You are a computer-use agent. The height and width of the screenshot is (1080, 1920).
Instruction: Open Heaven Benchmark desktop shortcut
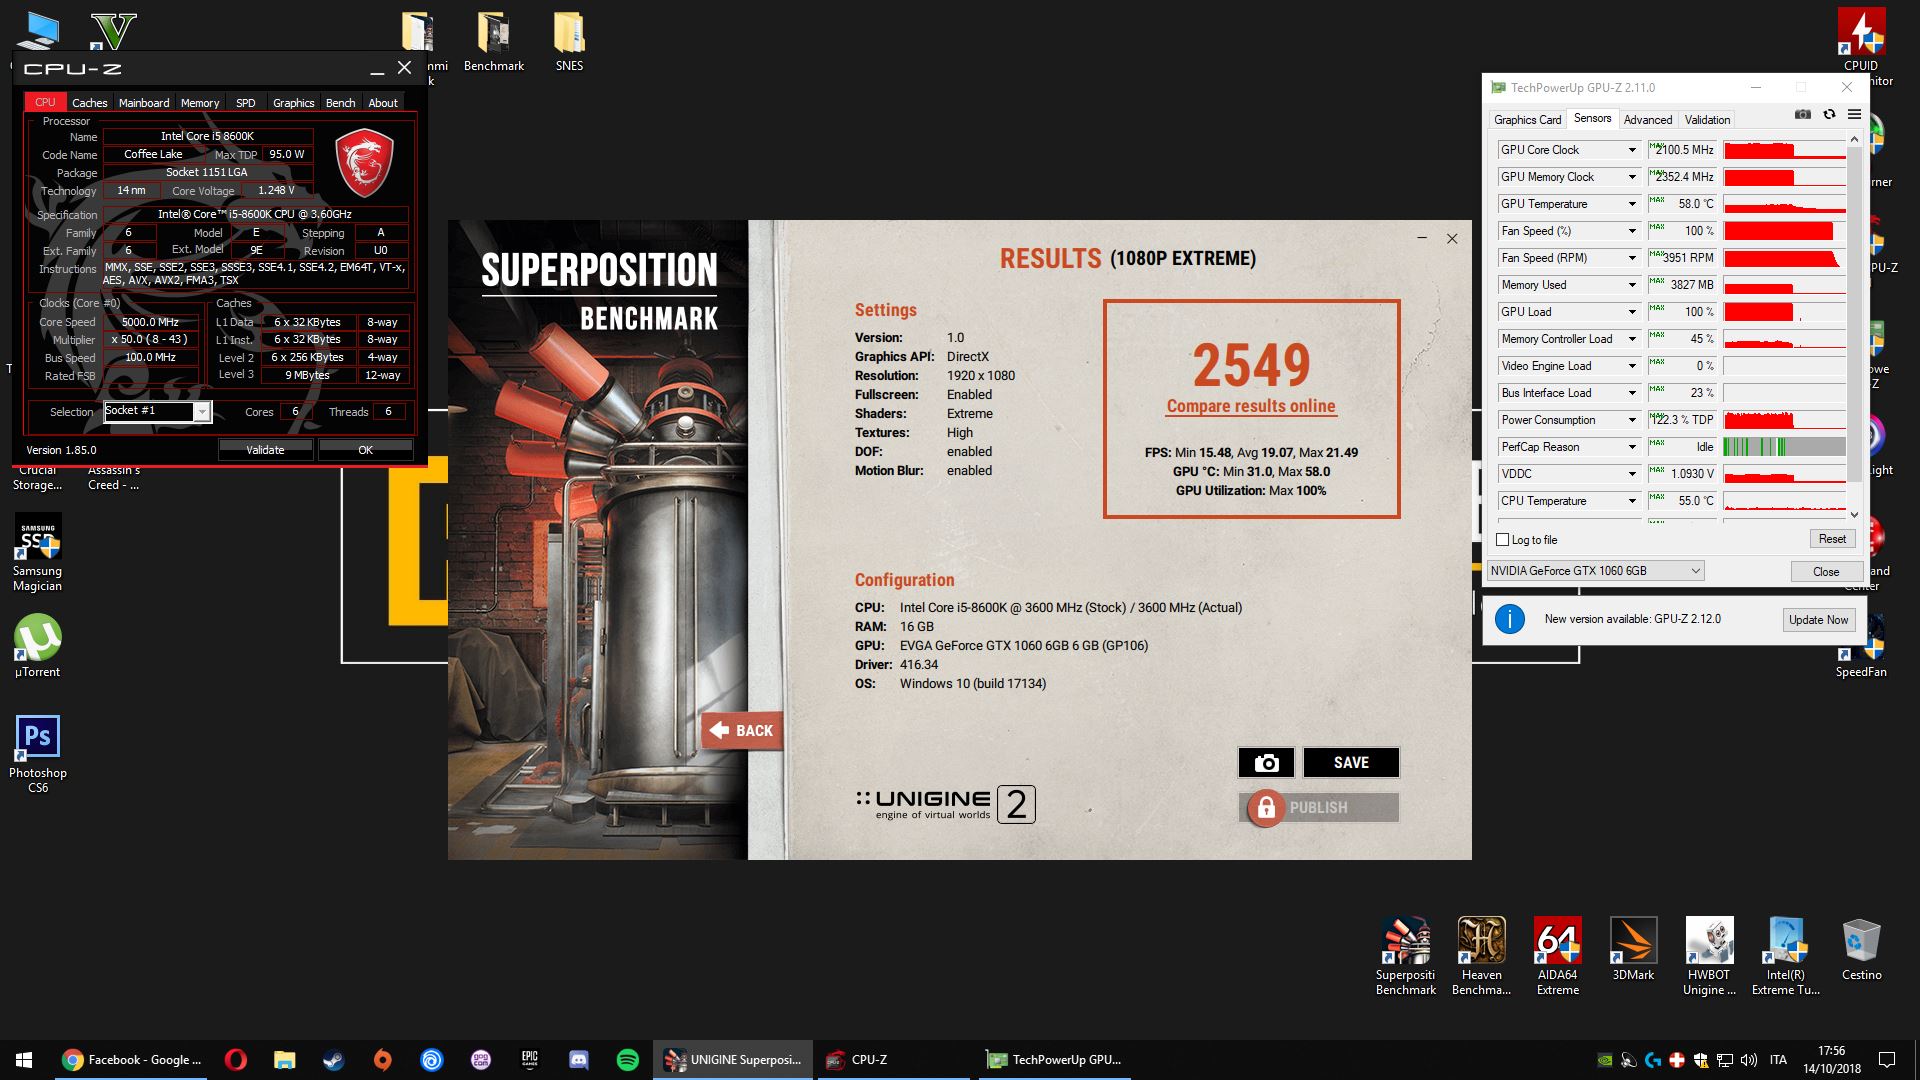pyautogui.click(x=1481, y=956)
